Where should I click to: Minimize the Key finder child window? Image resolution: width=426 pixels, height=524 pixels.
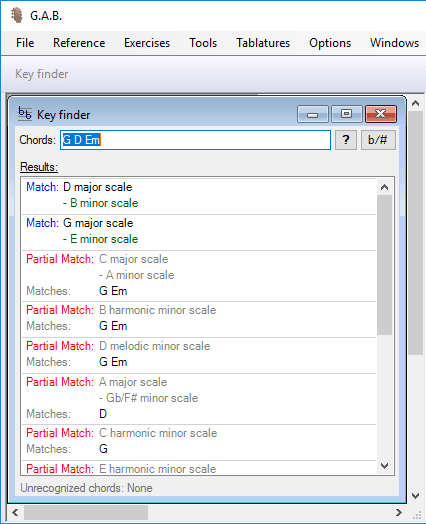point(313,114)
